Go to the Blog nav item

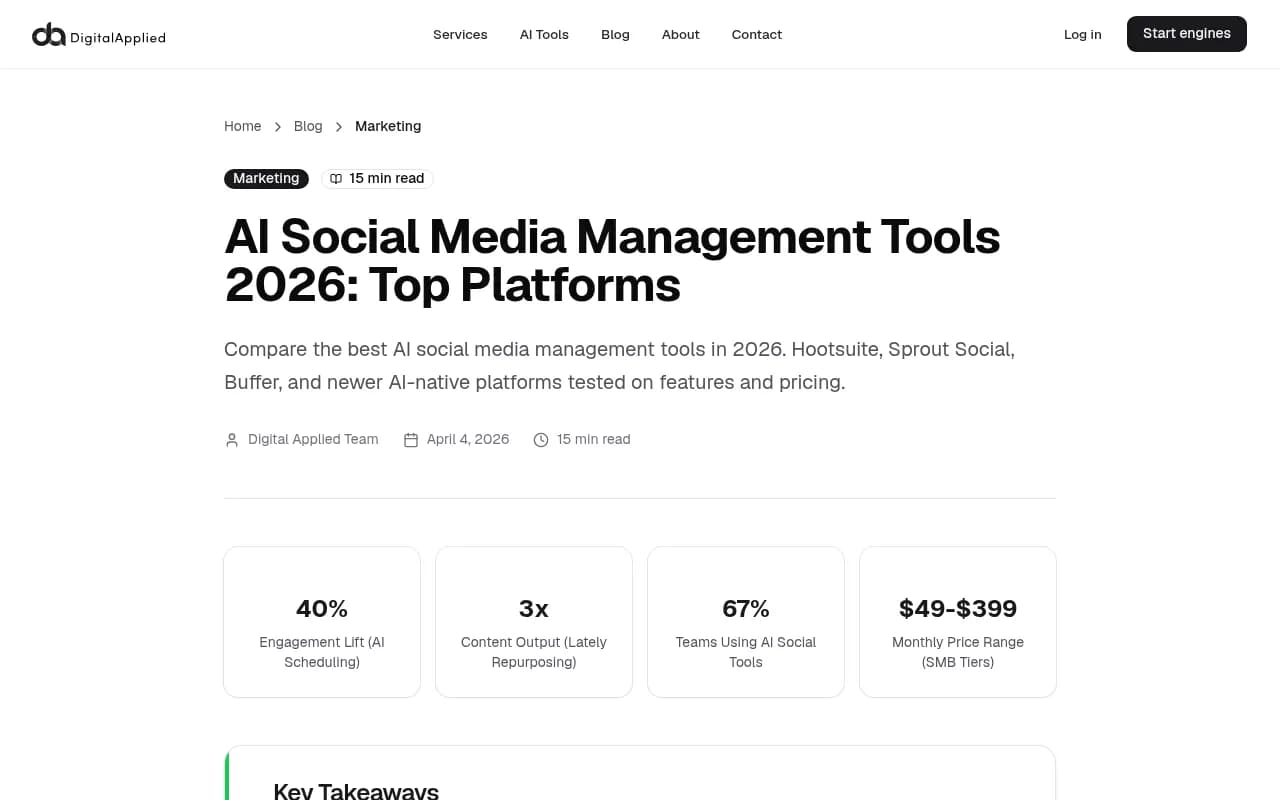click(x=615, y=34)
